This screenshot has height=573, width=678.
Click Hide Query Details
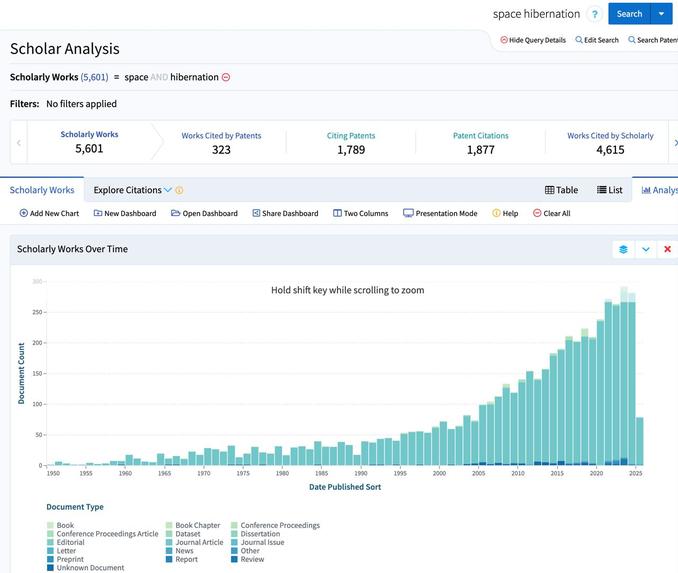pyautogui.click(x=533, y=40)
